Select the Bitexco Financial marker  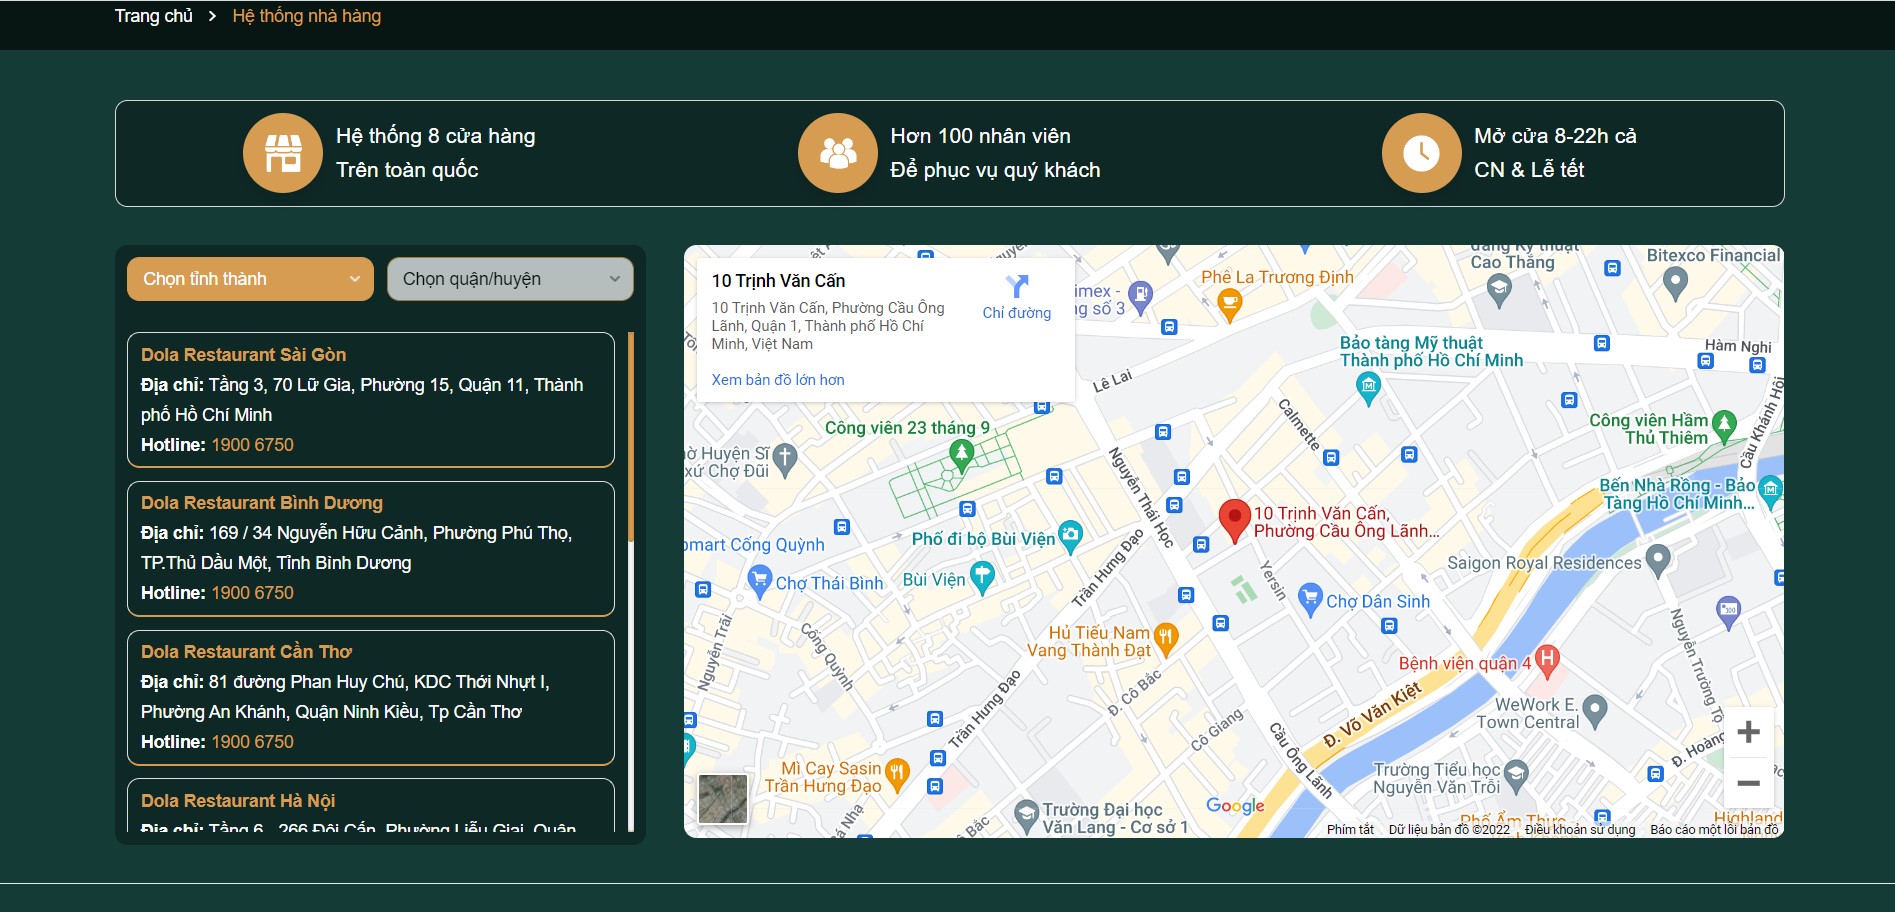point(1675,284)
